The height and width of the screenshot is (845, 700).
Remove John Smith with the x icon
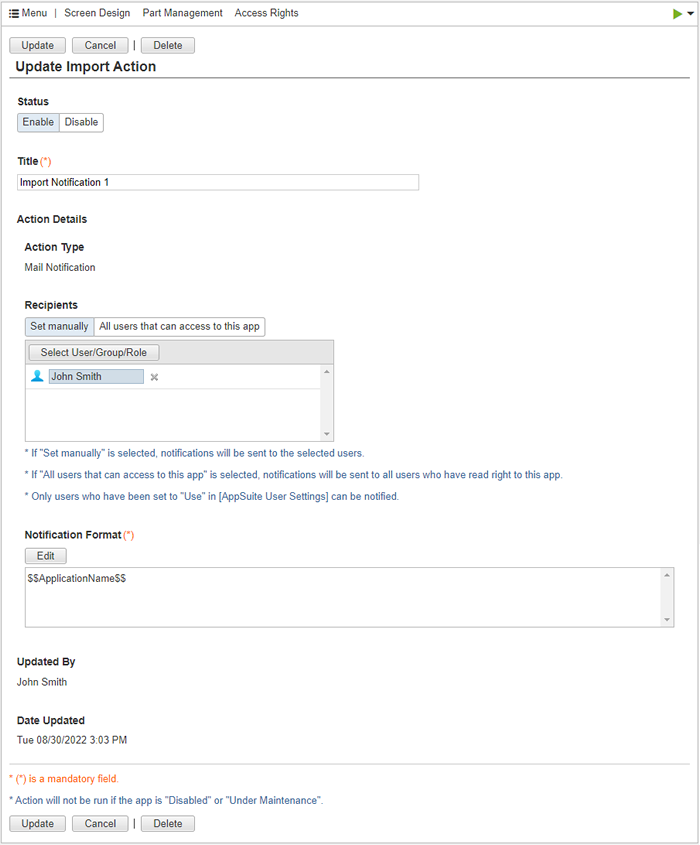point(154,377)
